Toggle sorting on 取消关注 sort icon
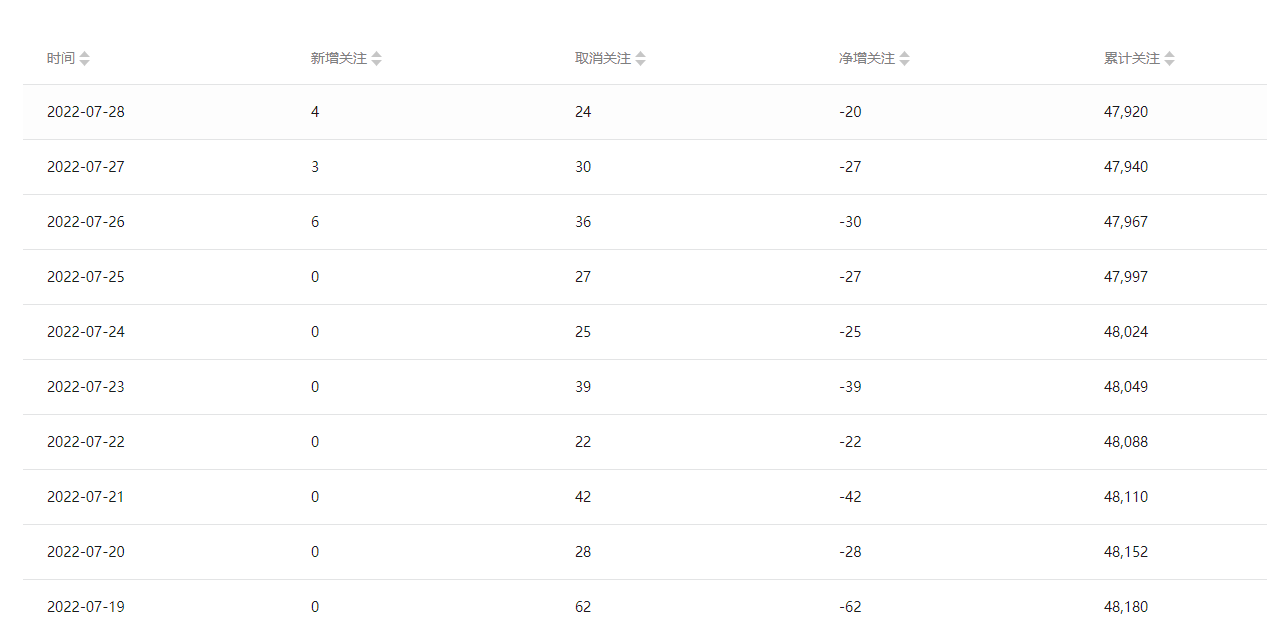The image size is (1267, 634). coord(641,59)
